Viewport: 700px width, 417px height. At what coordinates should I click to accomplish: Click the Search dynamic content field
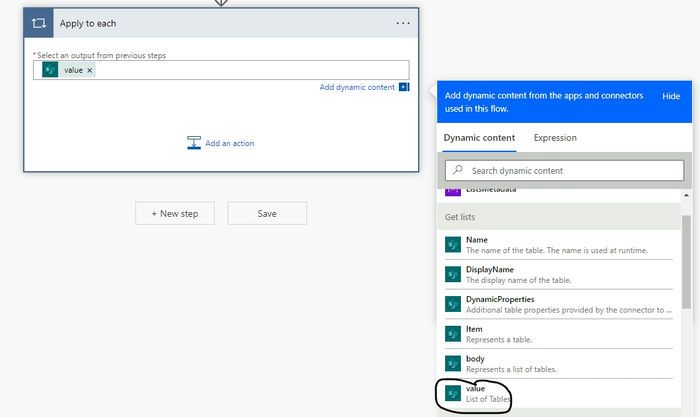point(564,171)
